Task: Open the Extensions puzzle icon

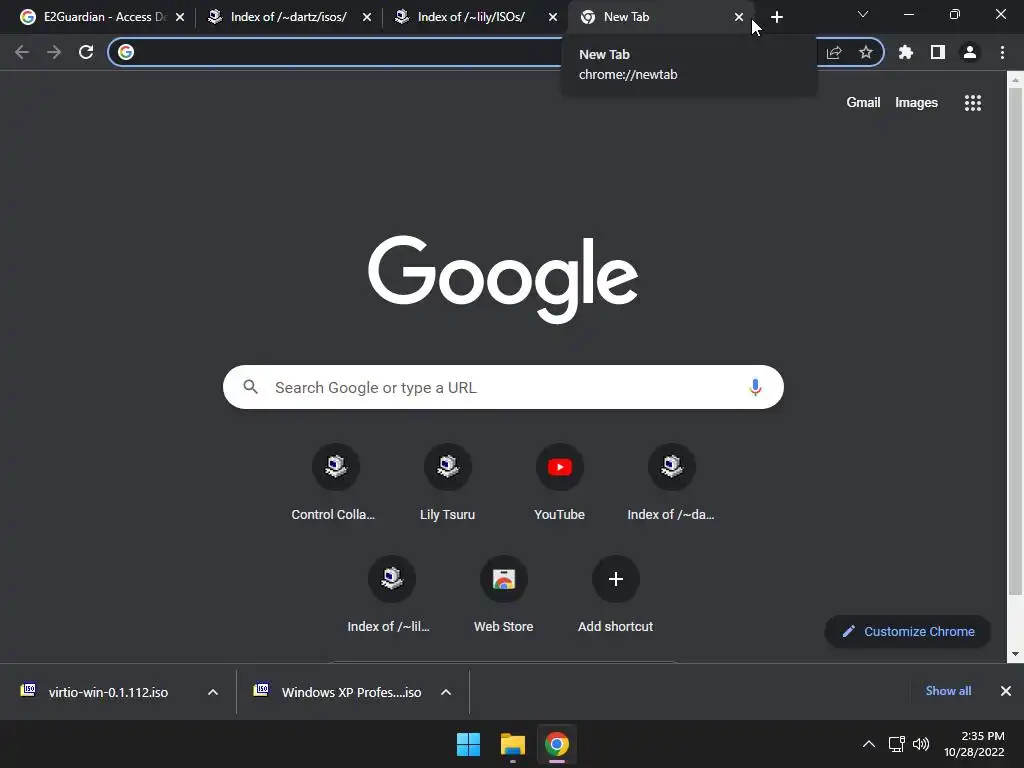Action: pos(906,52)
